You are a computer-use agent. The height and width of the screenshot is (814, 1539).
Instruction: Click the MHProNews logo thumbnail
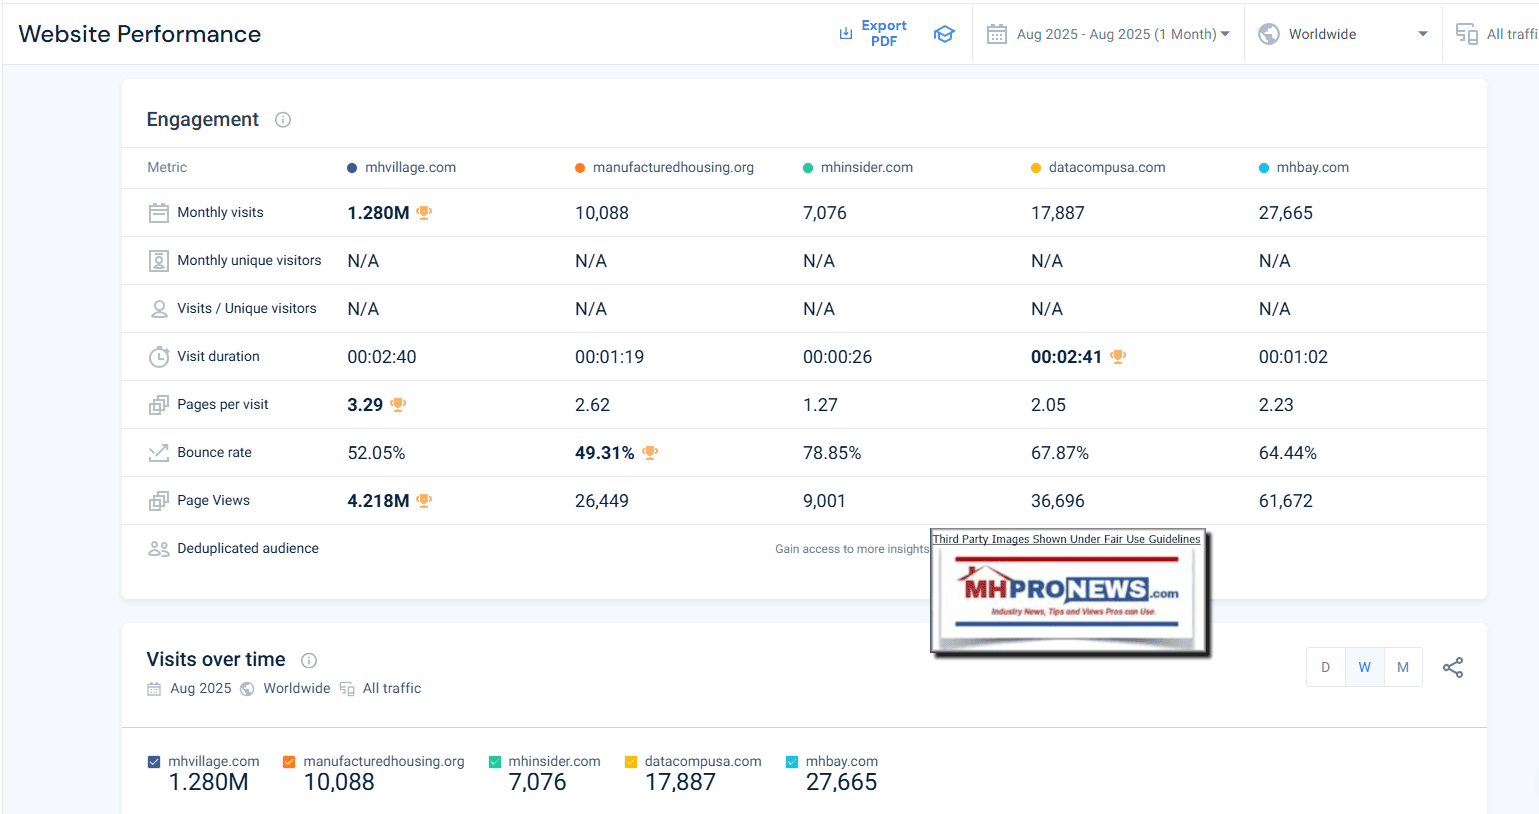tap(1068, 595)
